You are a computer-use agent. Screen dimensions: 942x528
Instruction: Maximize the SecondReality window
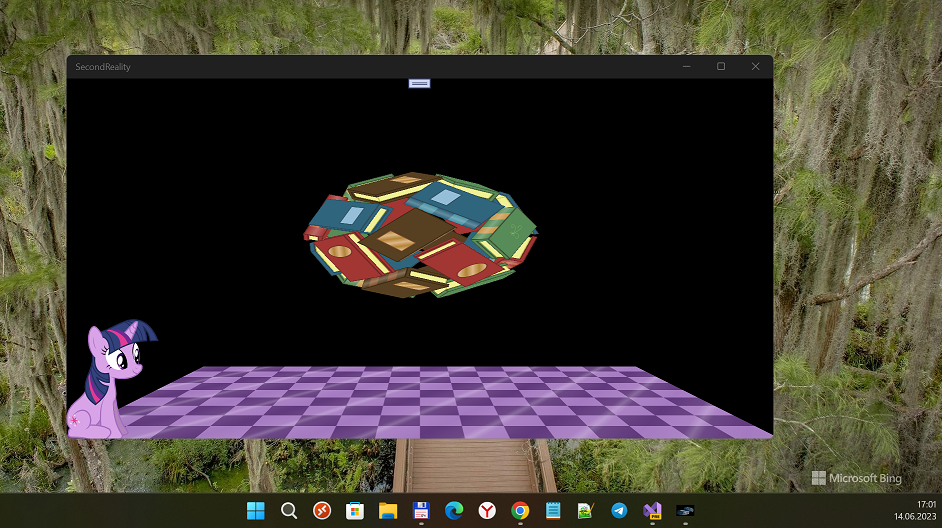(721, 67)
